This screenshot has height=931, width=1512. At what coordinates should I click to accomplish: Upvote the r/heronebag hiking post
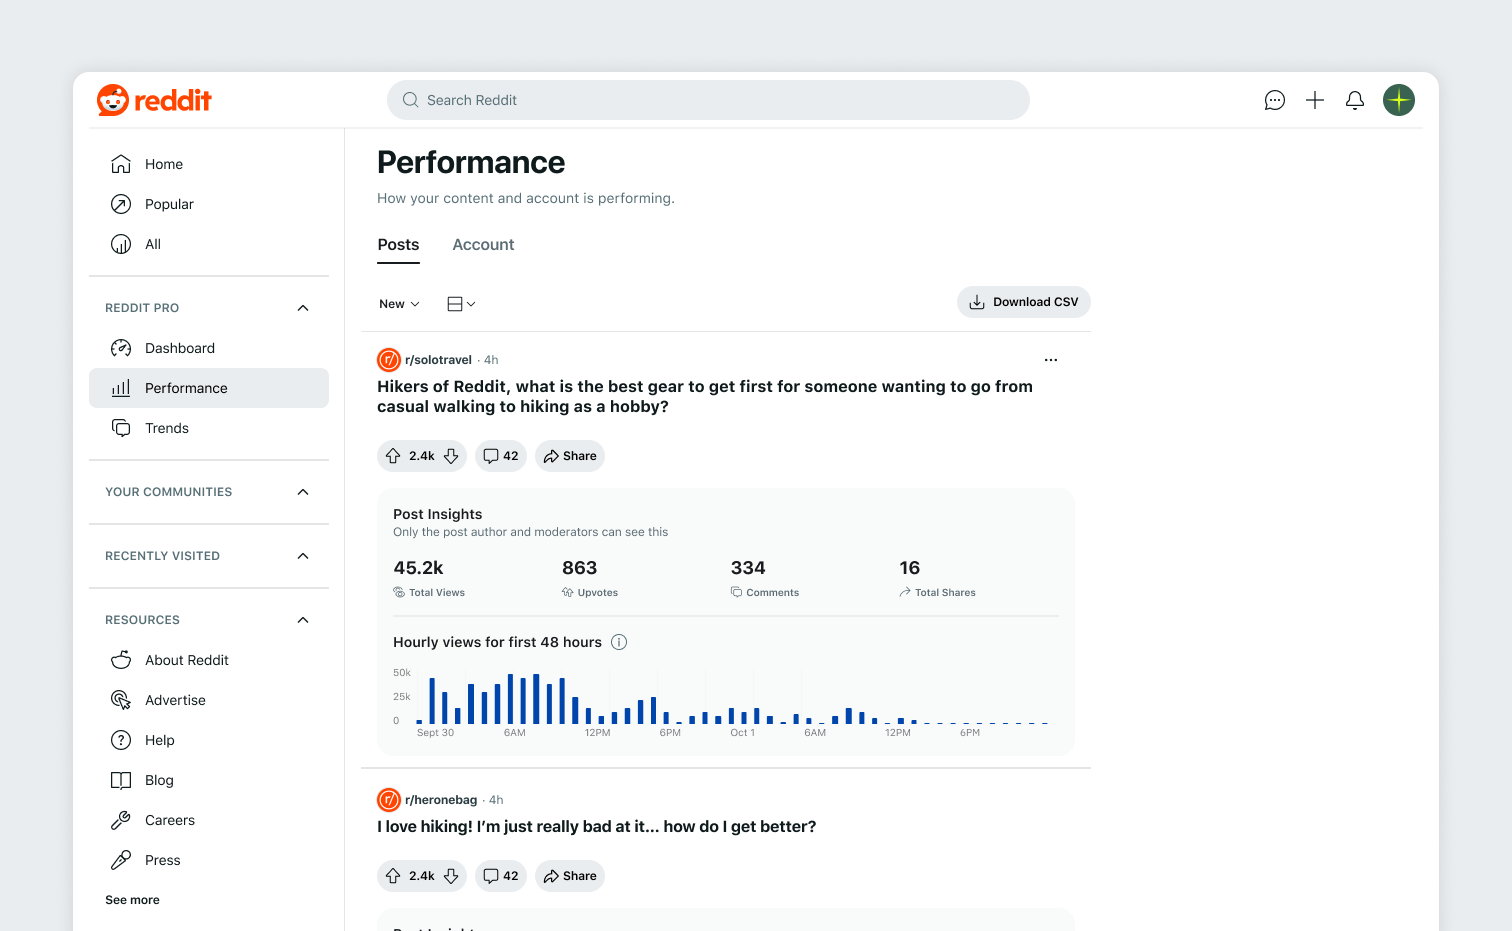click(393, 876)
